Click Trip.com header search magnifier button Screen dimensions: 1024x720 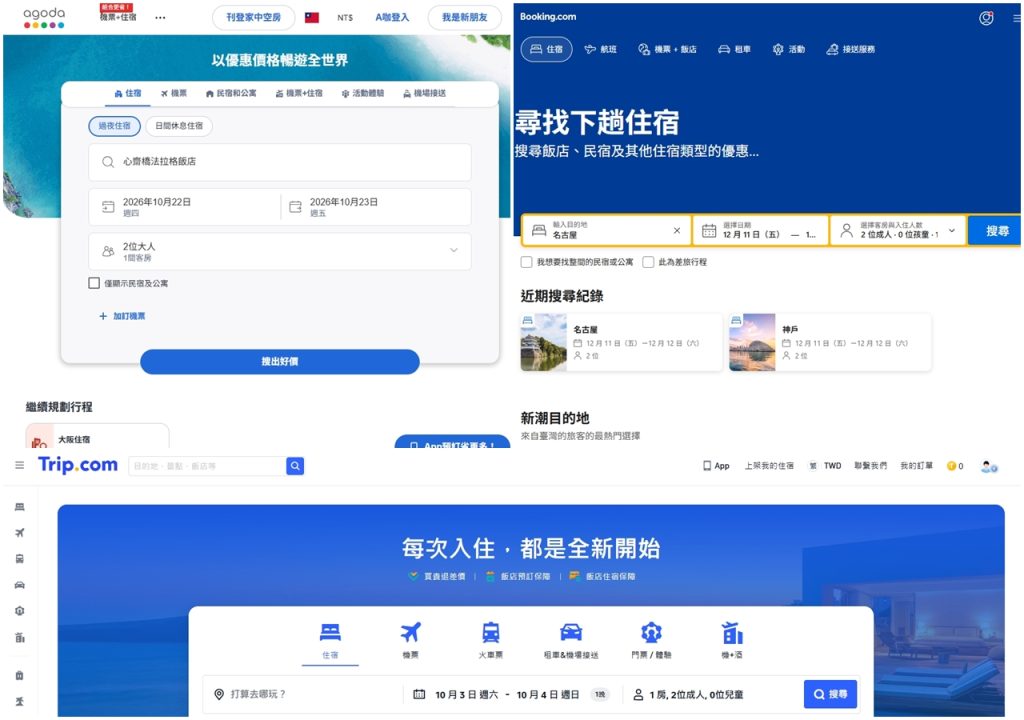click(x=295, y=466)
